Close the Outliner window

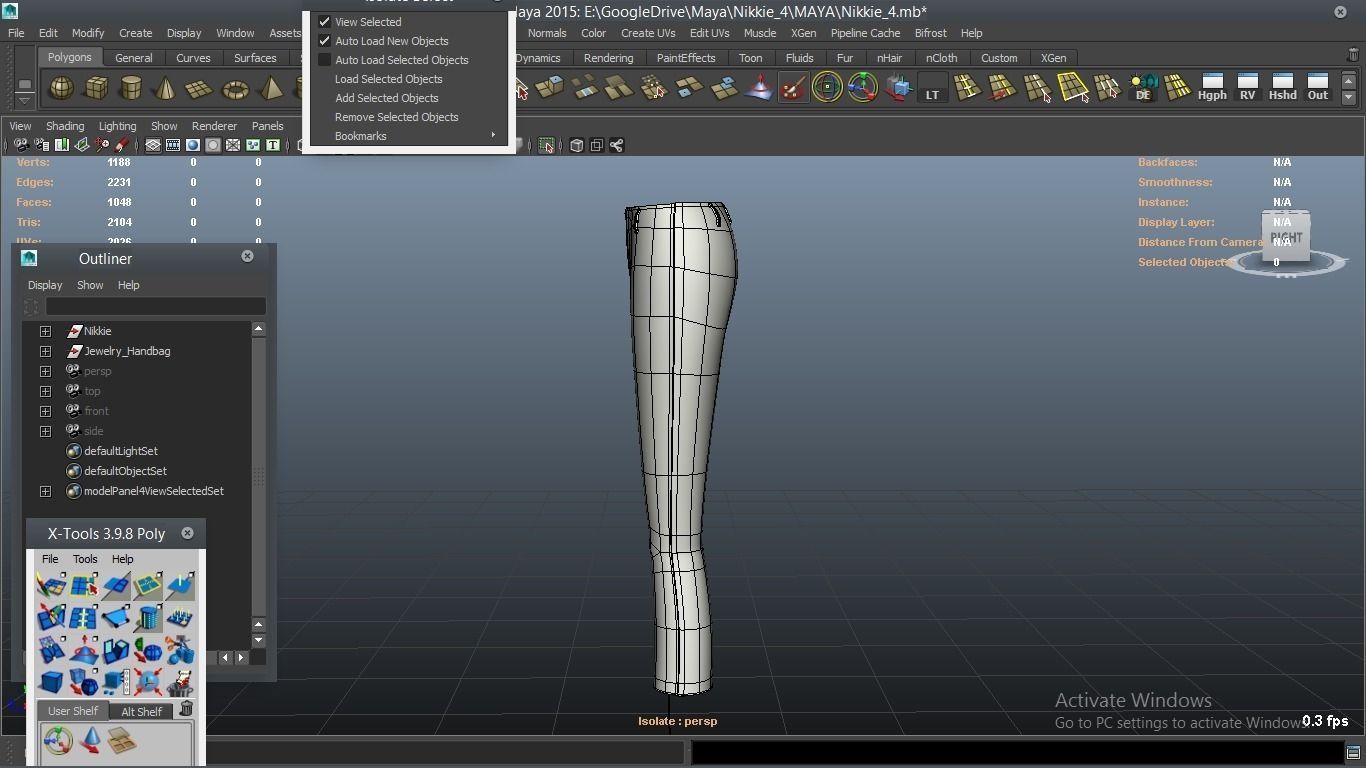[247, 256]
